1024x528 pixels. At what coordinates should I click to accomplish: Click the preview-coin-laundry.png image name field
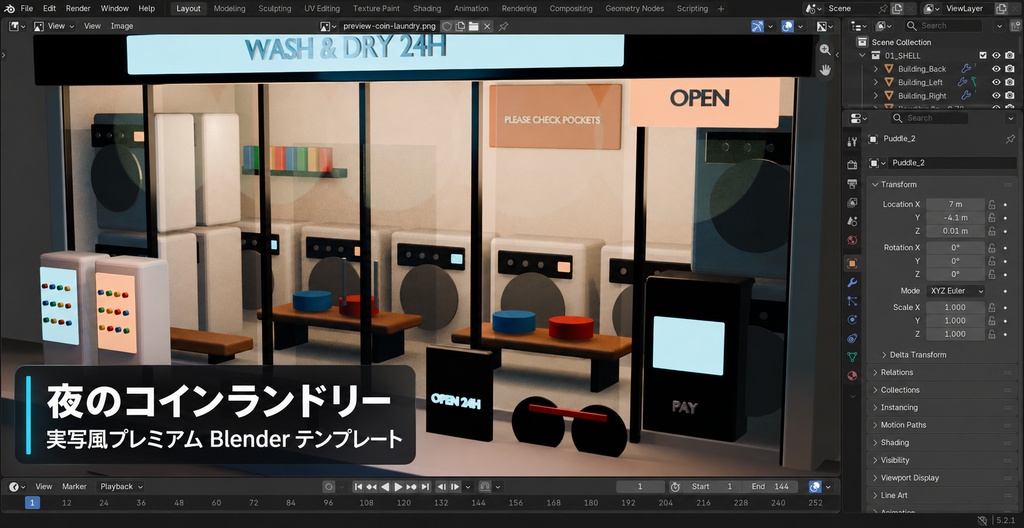point(390,27)
